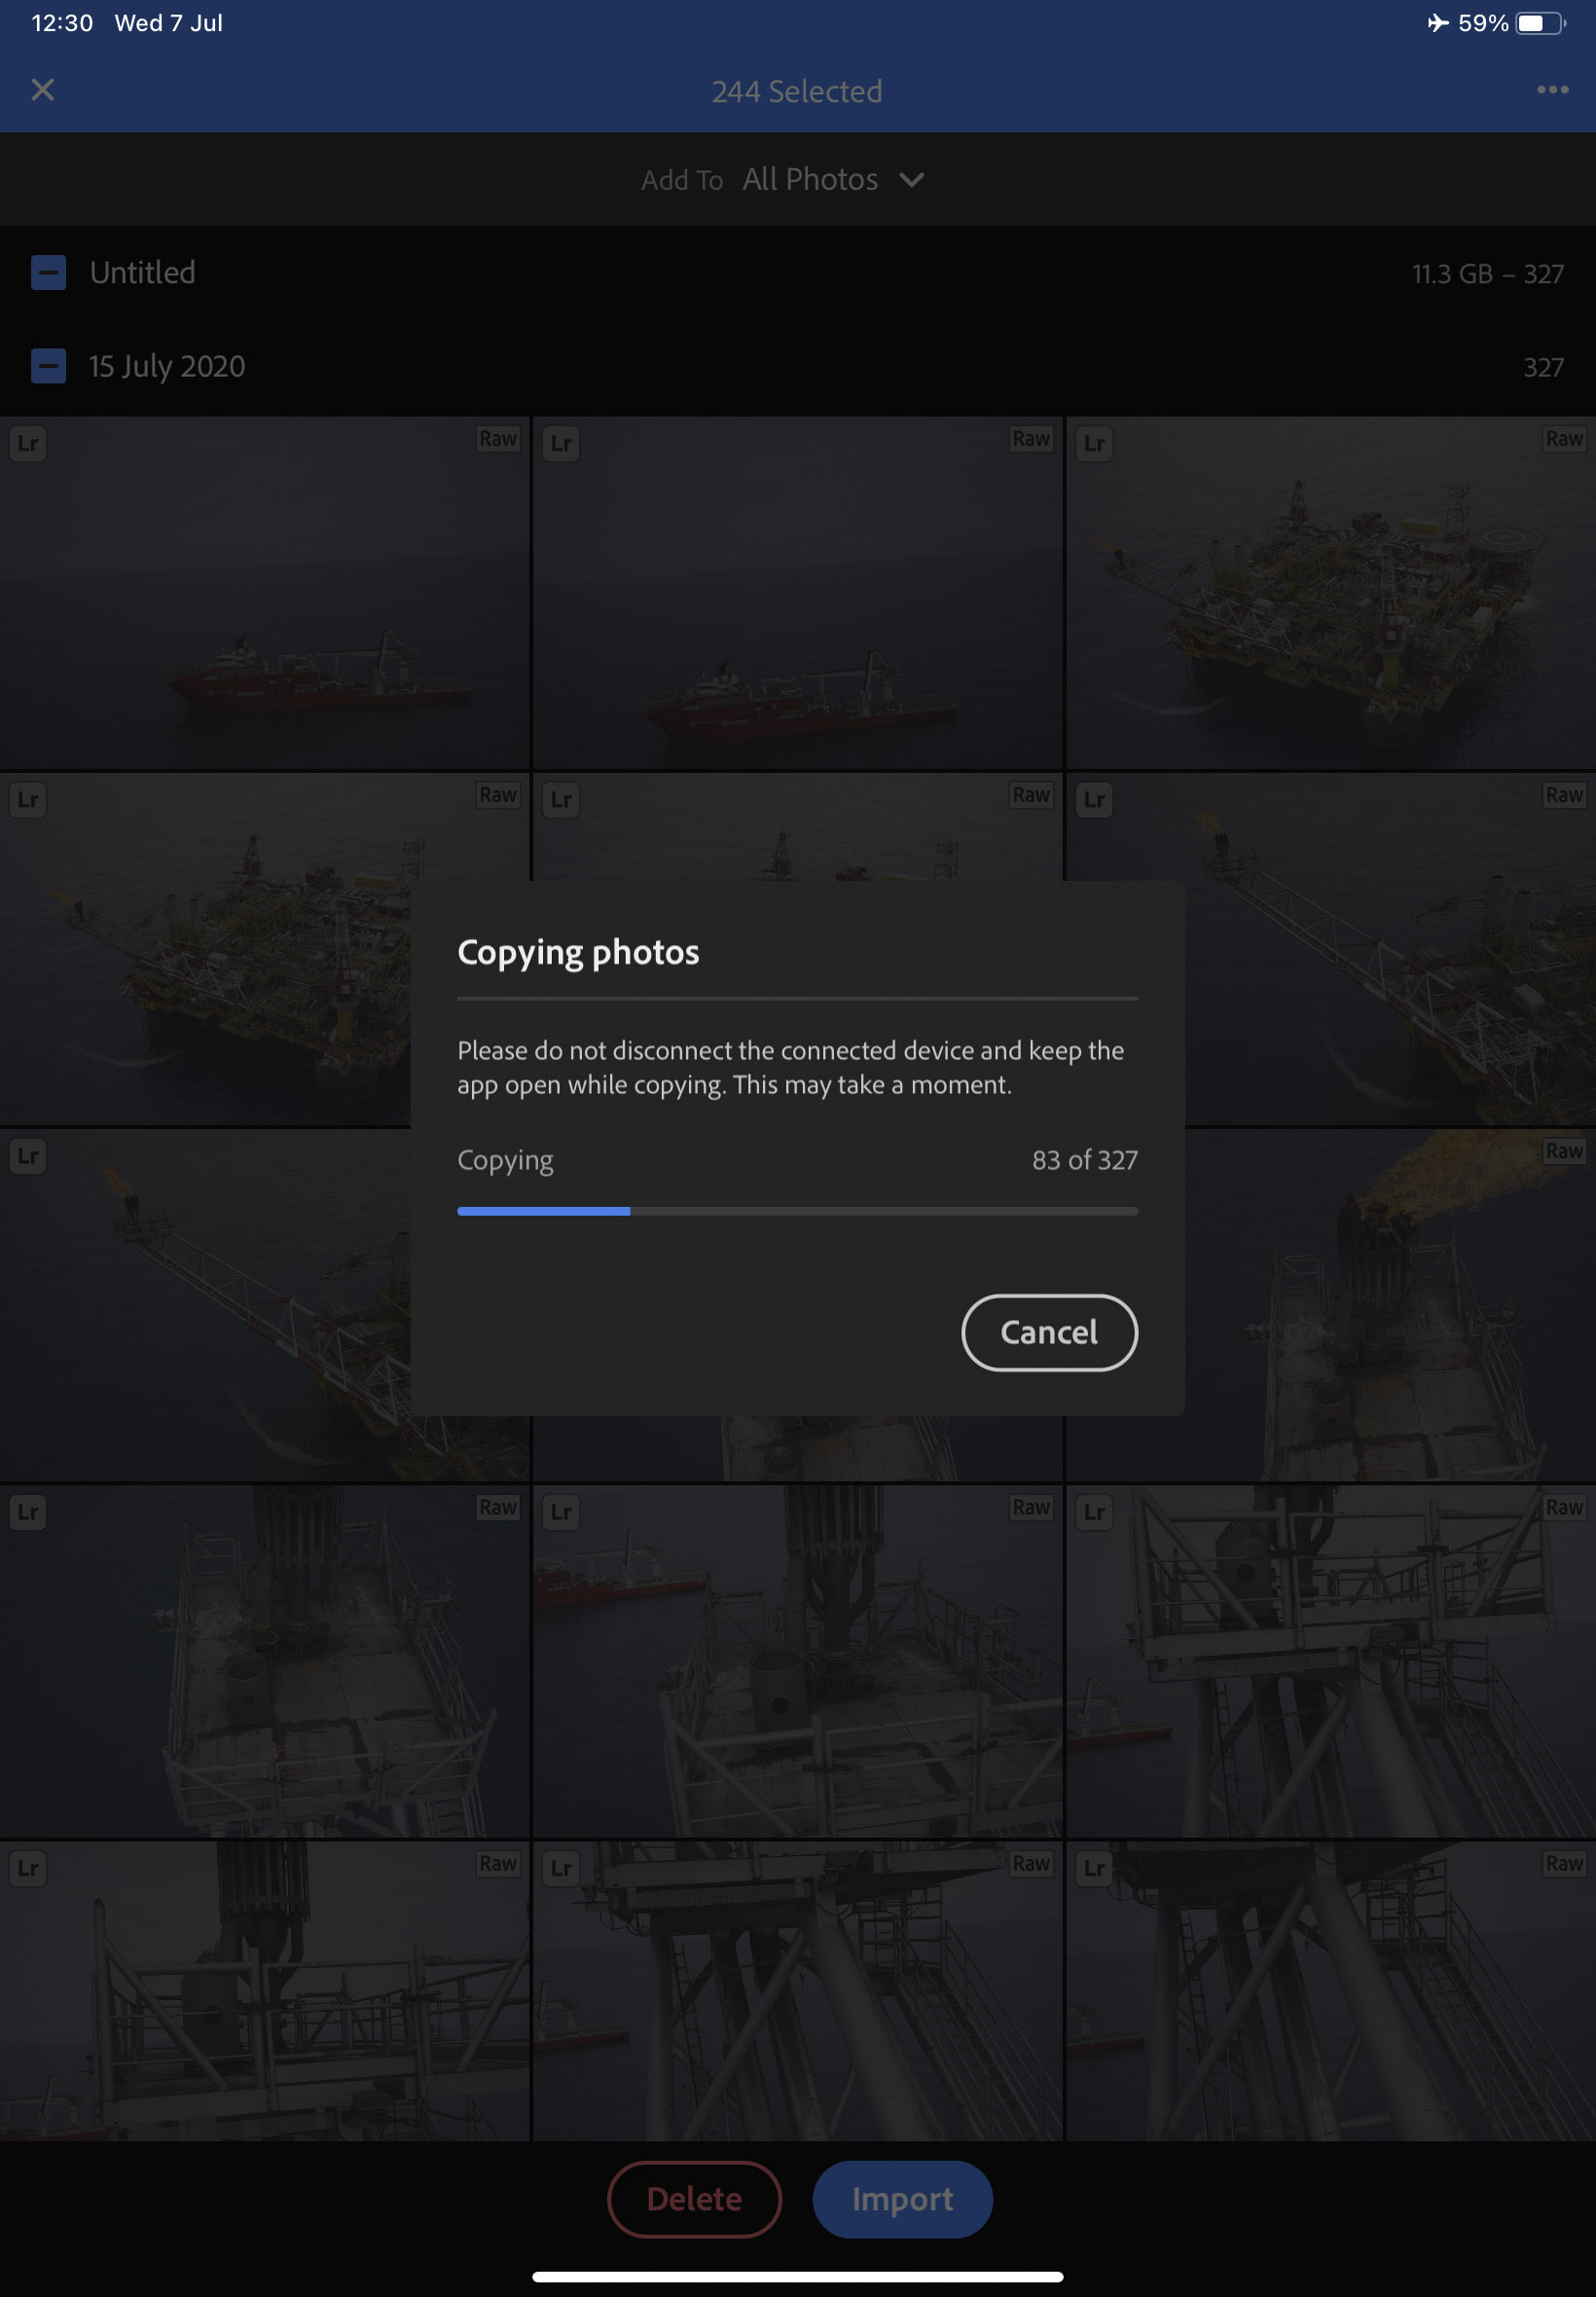
Task: Click Lr badge on first-row right photo
Action: coord(1095,443)
